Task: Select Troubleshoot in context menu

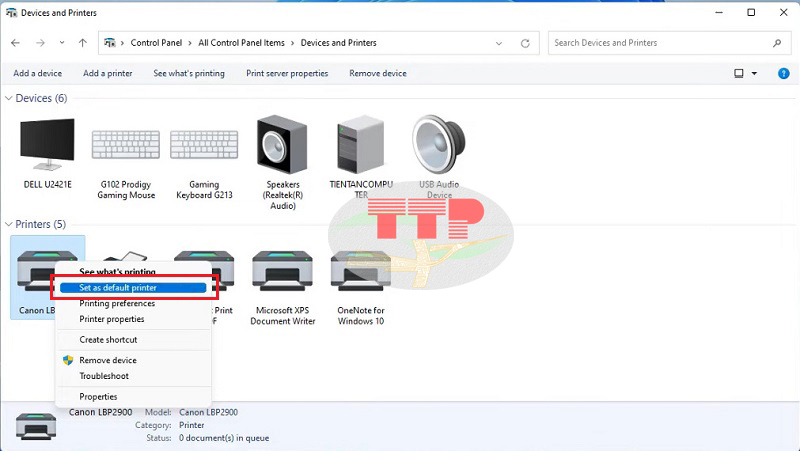Action: pyautogui.click(x=133, y=376)
